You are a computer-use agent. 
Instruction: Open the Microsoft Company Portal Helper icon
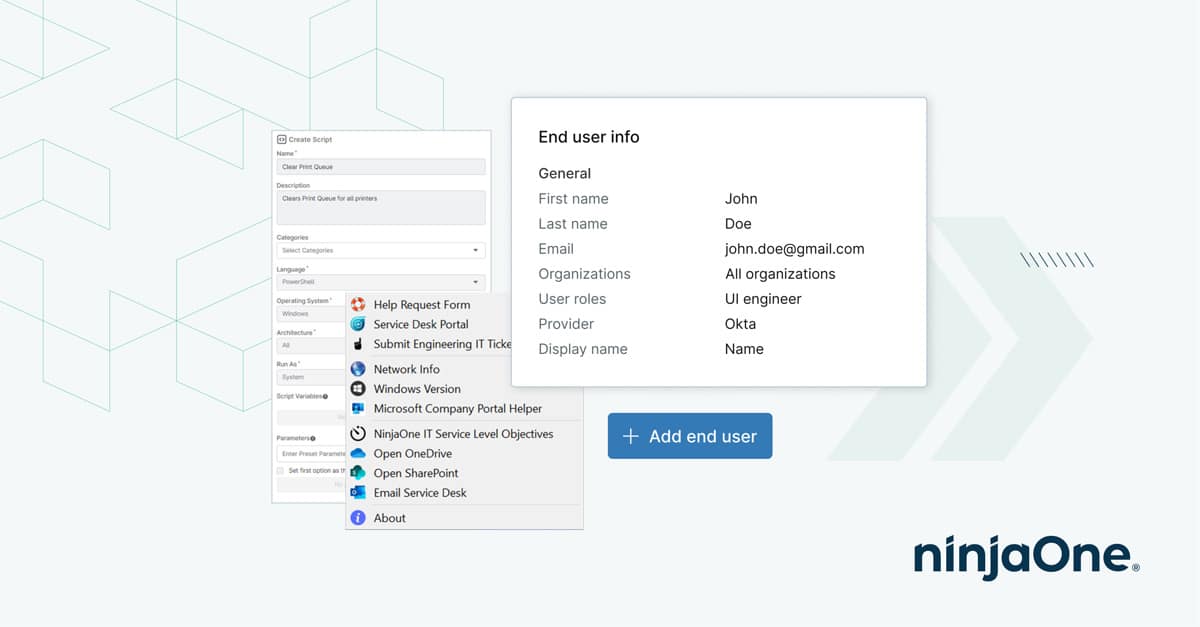357,408
